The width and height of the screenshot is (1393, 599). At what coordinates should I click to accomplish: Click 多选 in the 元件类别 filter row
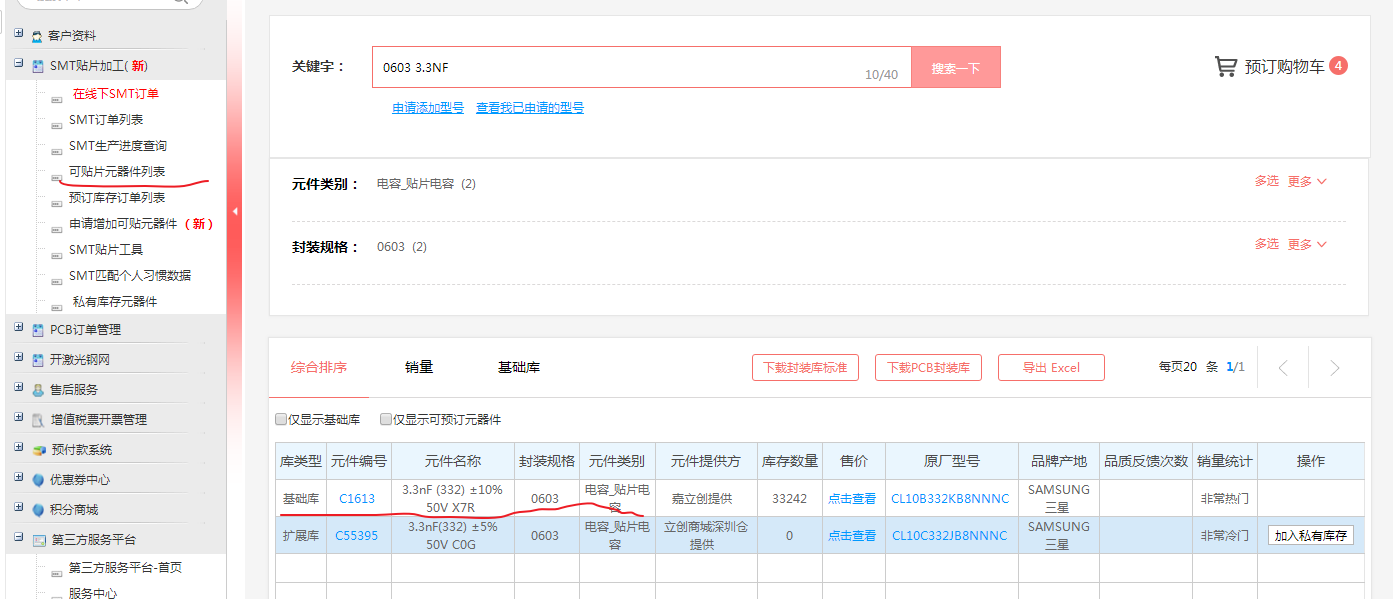point(1267,181)
